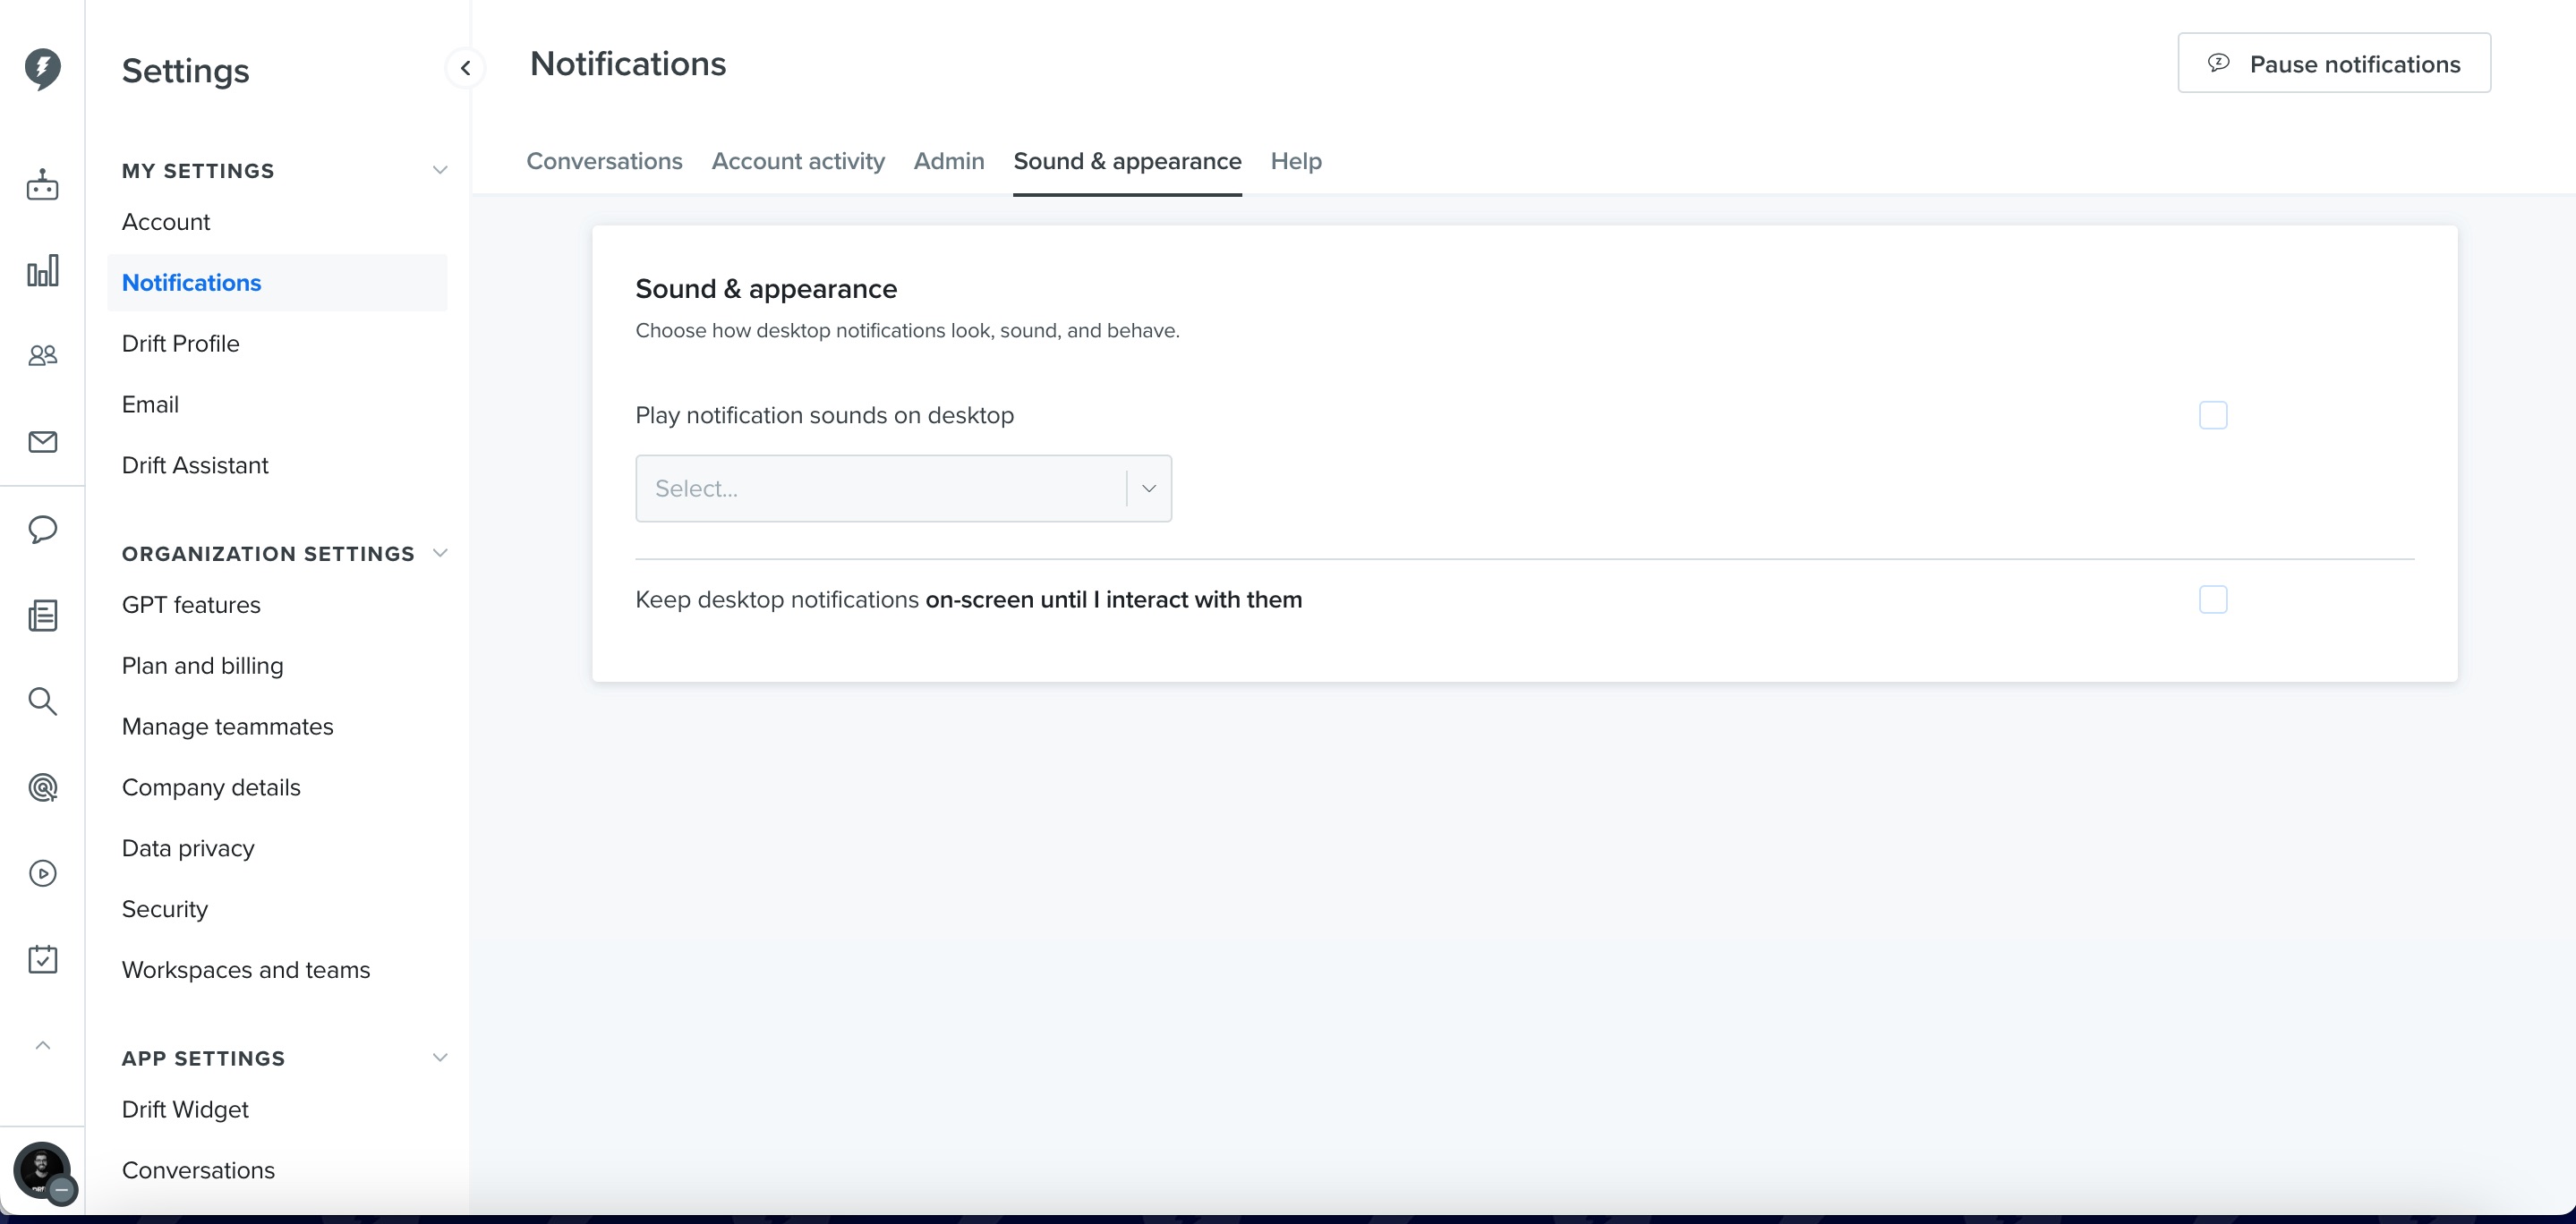
Task: Switch to the Conversations tab
Action: (x=604, y=161)
